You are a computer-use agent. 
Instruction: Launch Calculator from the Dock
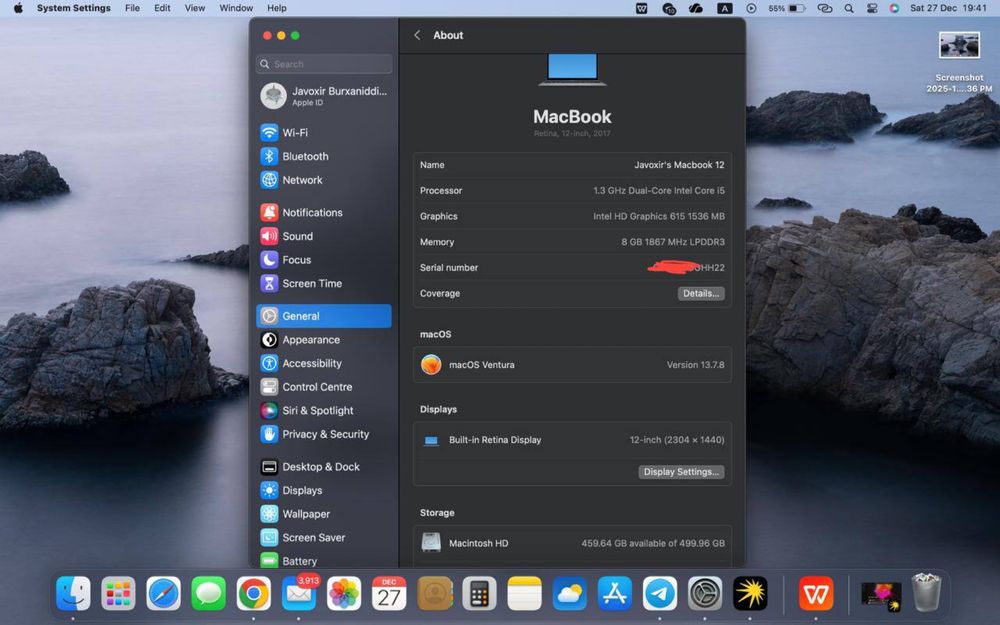pos(480,594)
